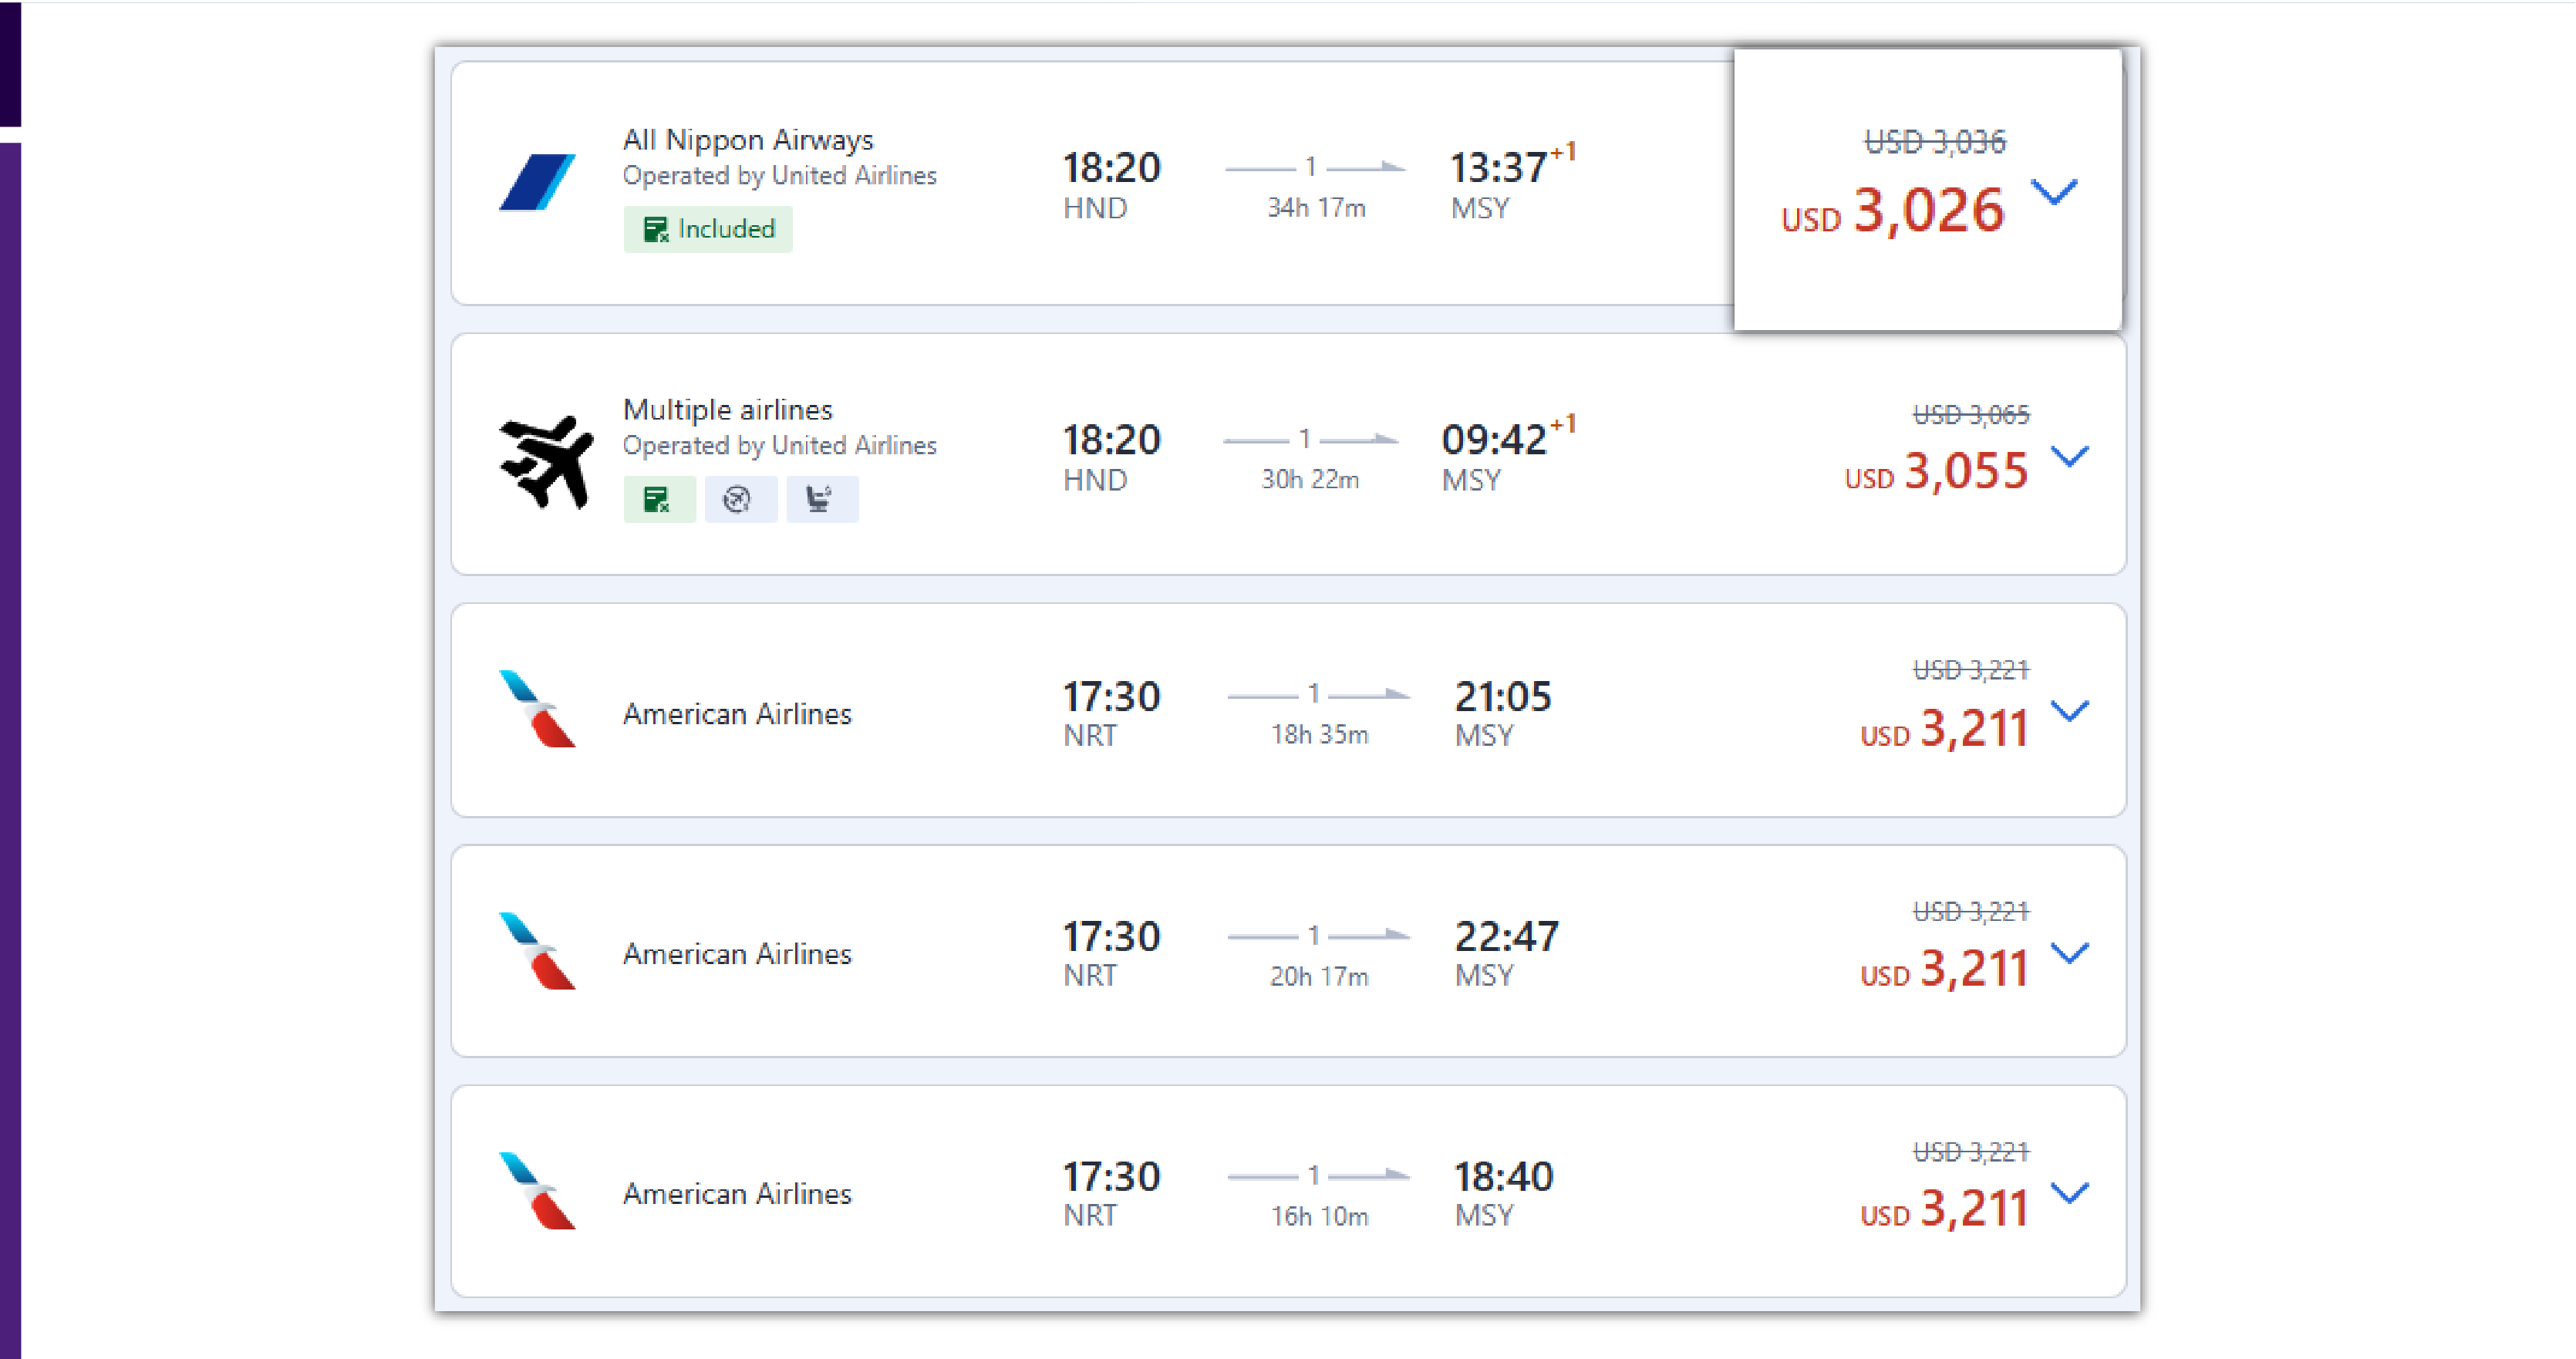The image size is (2576, 1359).
Task: Click American Airlines logo for 16h 10m flight
Action: pos(537,1191)
